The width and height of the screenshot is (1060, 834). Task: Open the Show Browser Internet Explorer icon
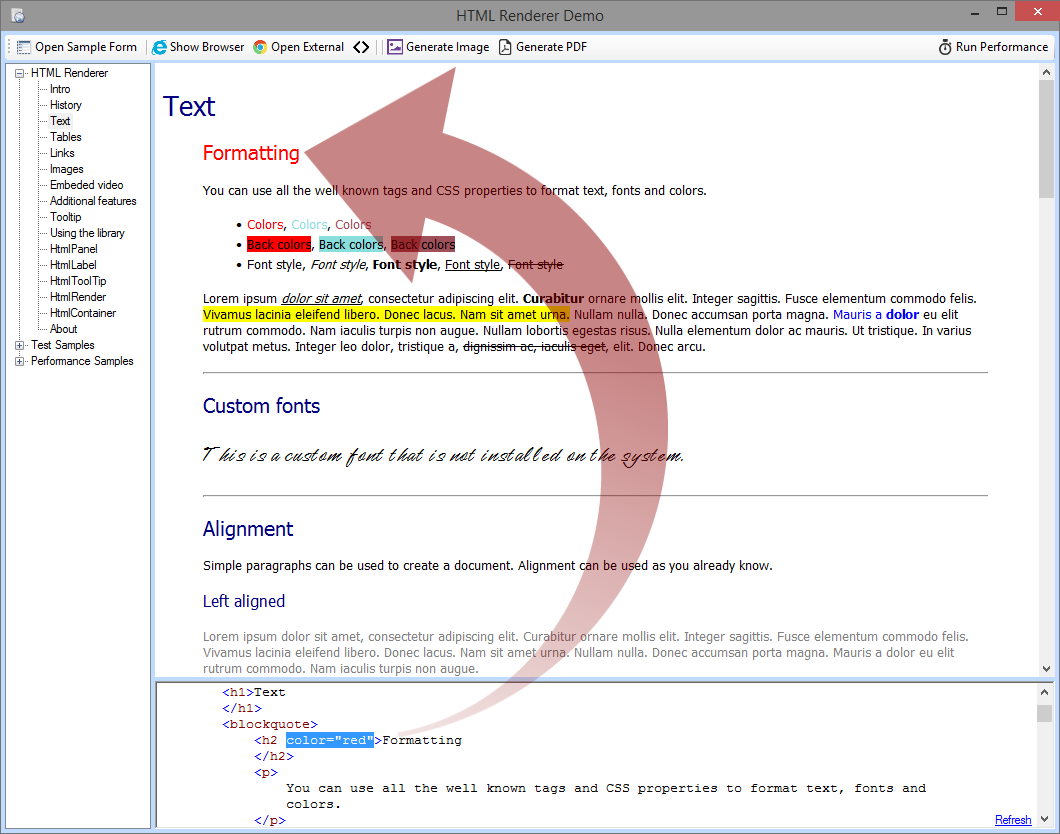coord(159,47)
